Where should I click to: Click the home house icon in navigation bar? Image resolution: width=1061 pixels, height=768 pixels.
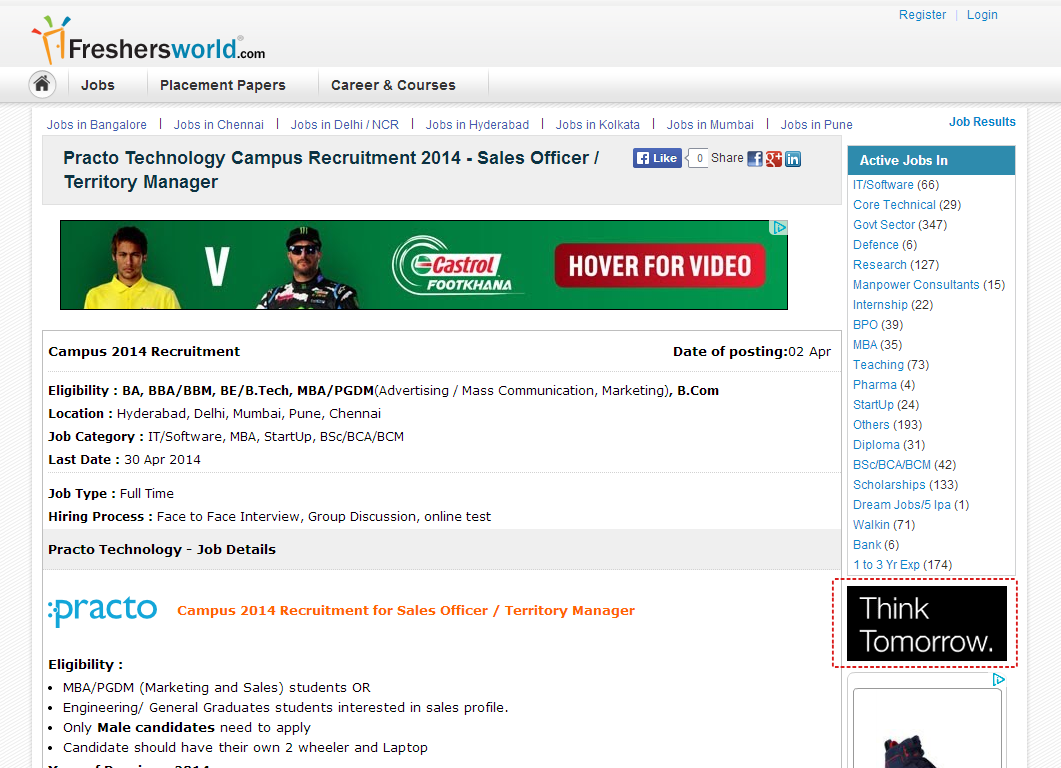(41, 84)
